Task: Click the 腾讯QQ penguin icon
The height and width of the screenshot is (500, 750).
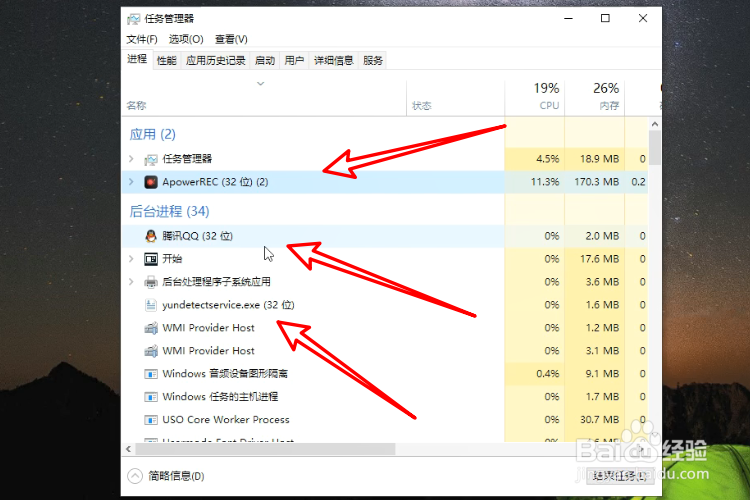Action: [151, 235]
